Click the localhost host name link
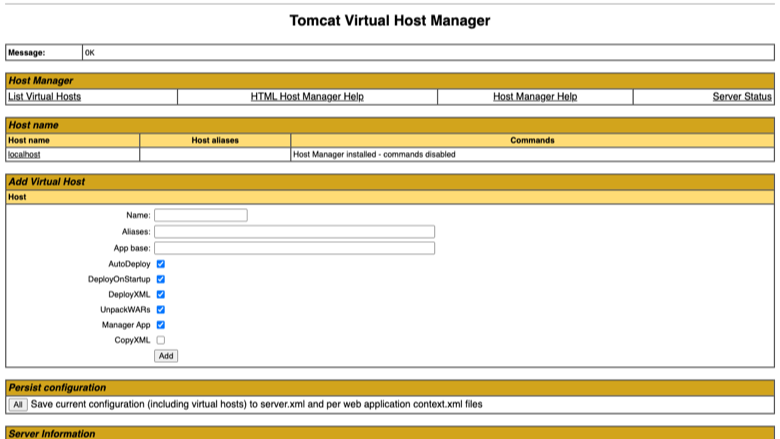The height and width of the screenshot is (439, 780). pos(24,155)
